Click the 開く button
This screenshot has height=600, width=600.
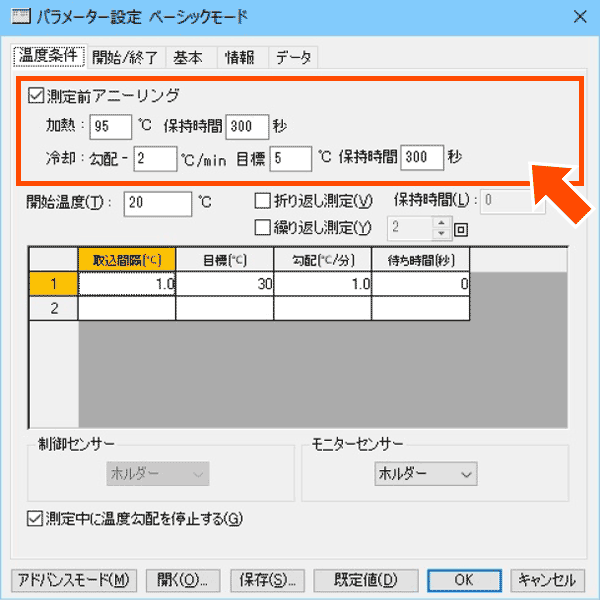pyautogui.click(x=182, y=579)
